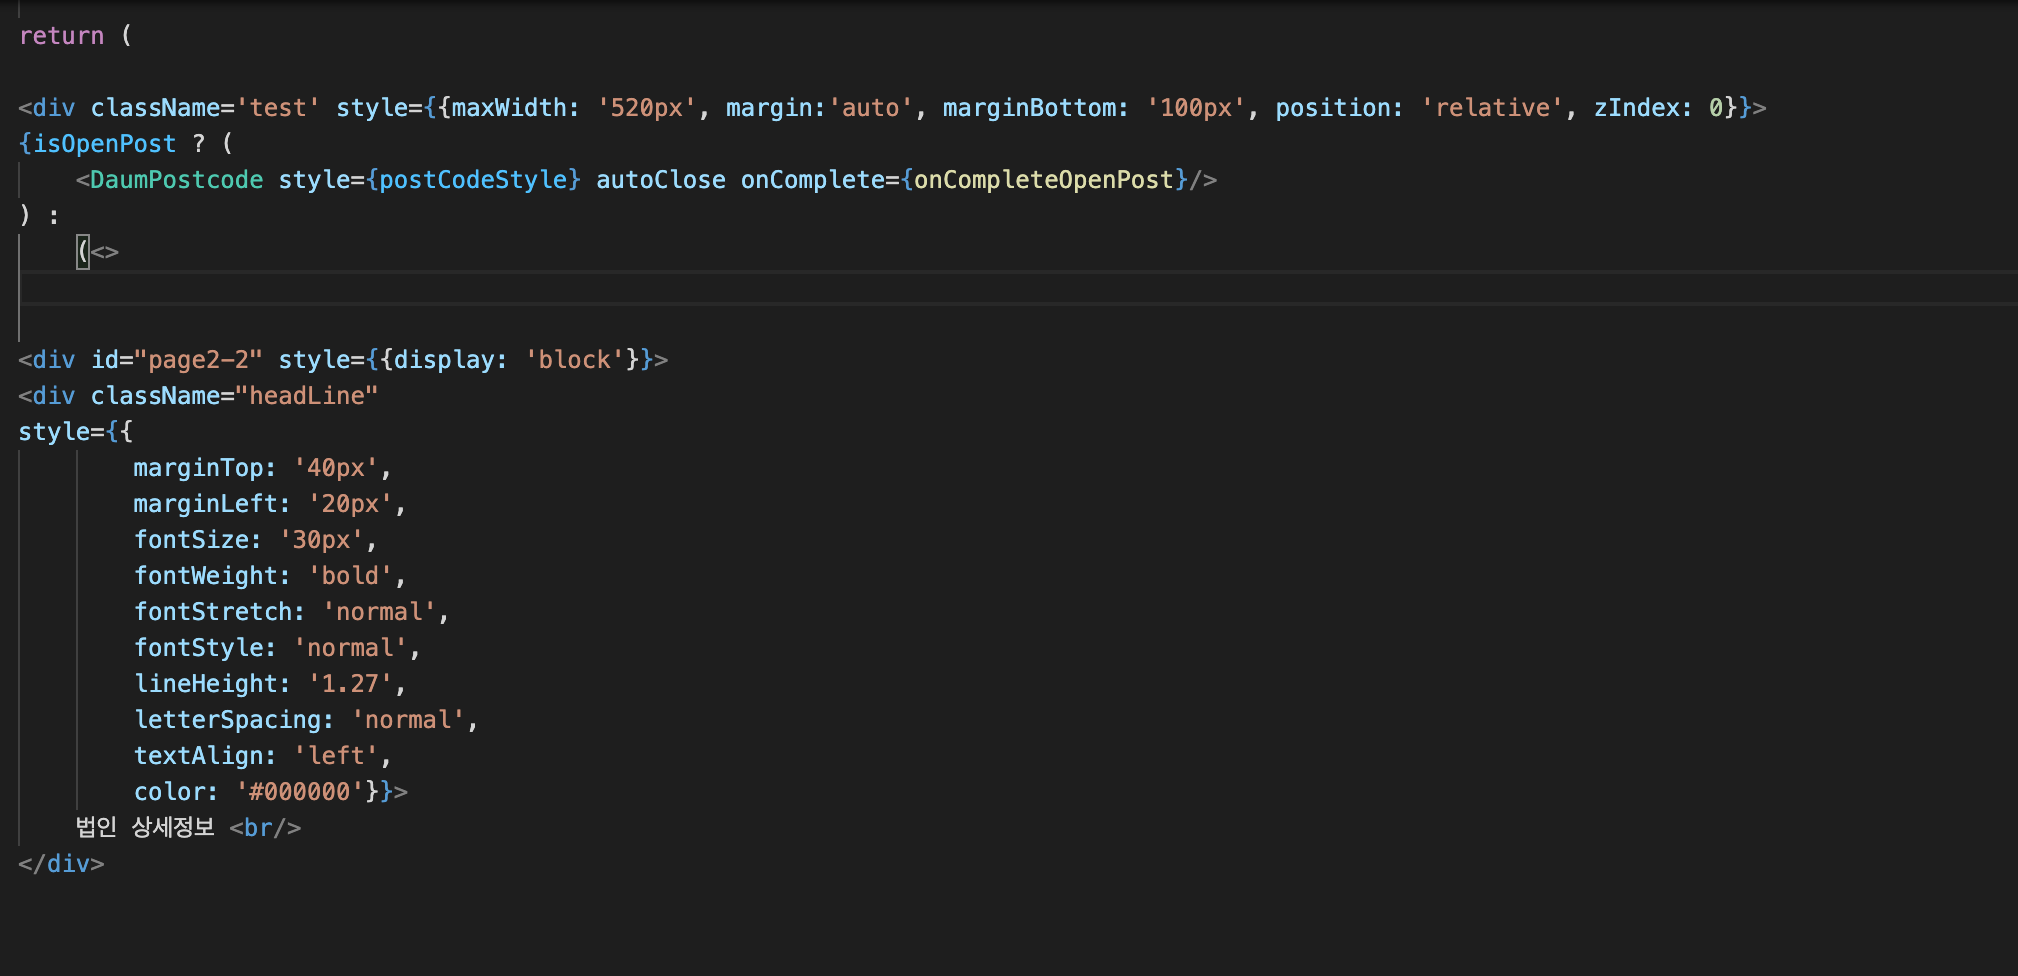
Task: Click the empty fragment tag <>
Action: (x=104, y=252)
